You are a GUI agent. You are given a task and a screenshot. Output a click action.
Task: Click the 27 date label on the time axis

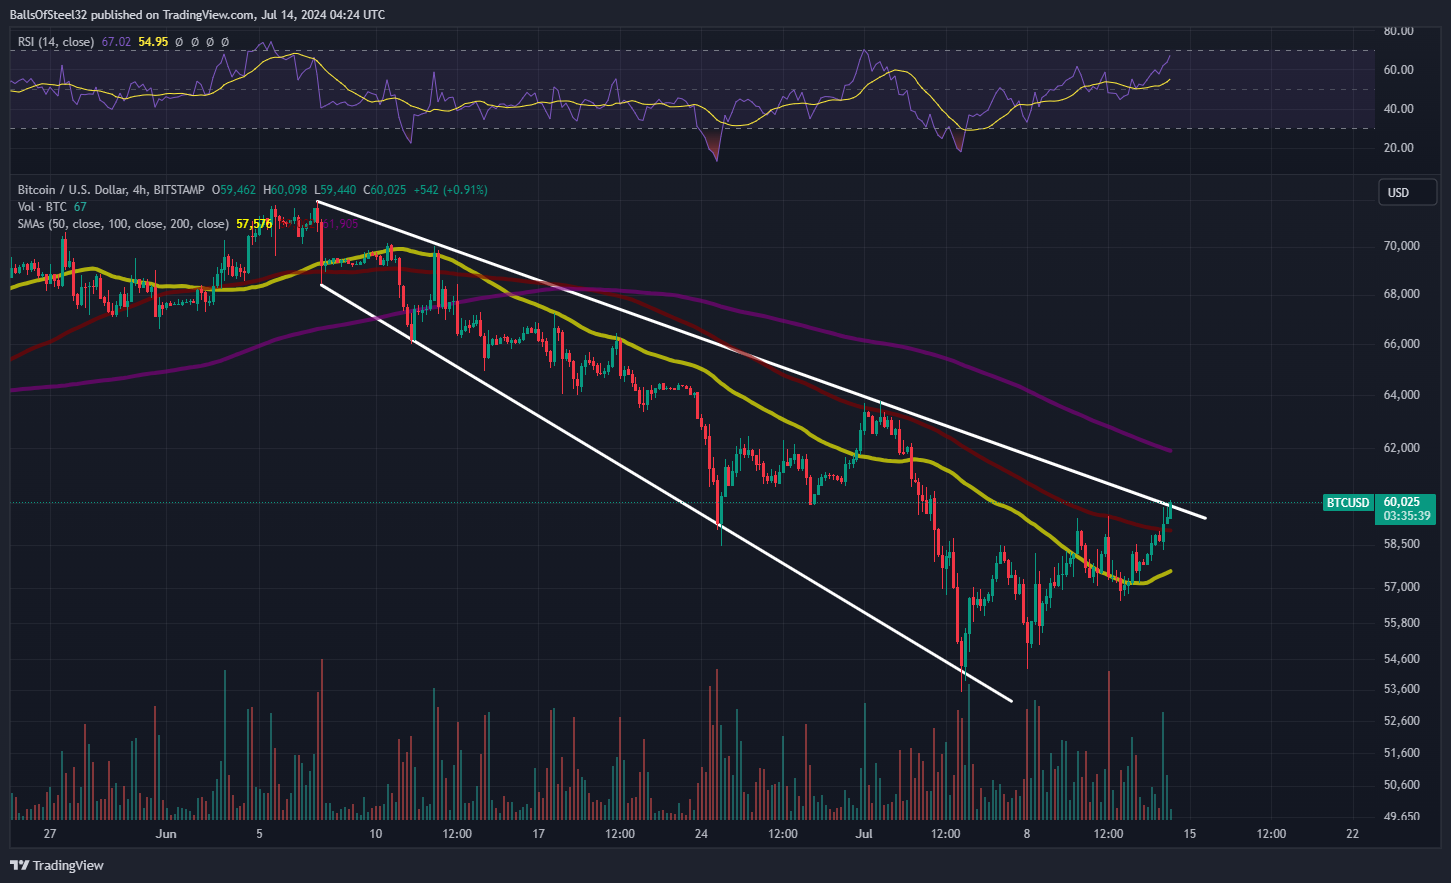point(50,833)
